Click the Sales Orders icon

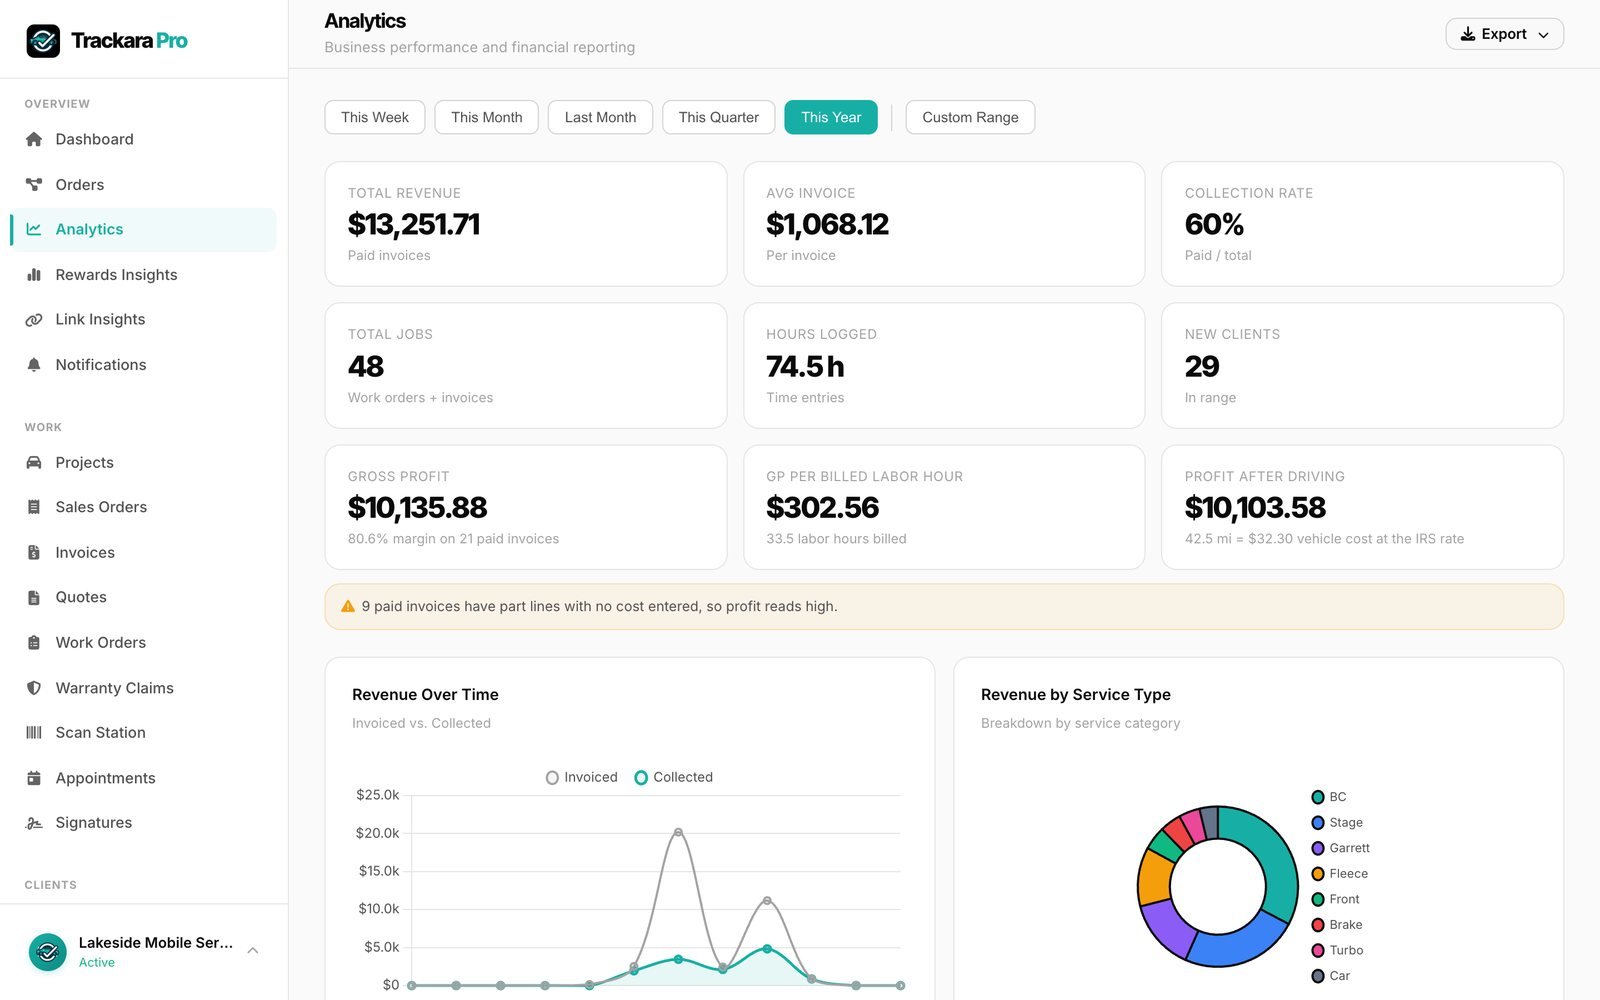pos(34,507)
